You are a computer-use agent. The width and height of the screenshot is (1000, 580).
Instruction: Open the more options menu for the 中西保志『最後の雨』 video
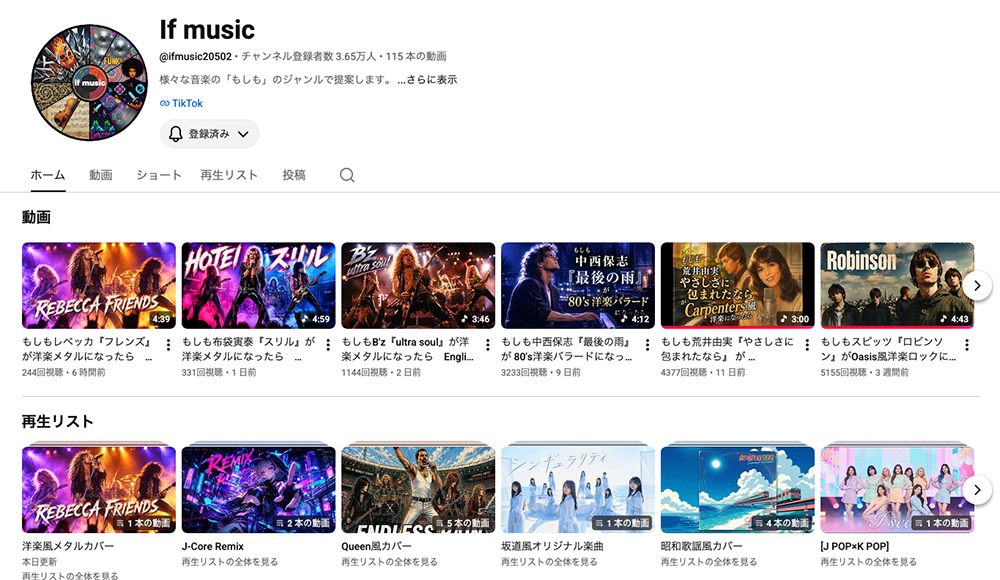(x=647, y=345)
